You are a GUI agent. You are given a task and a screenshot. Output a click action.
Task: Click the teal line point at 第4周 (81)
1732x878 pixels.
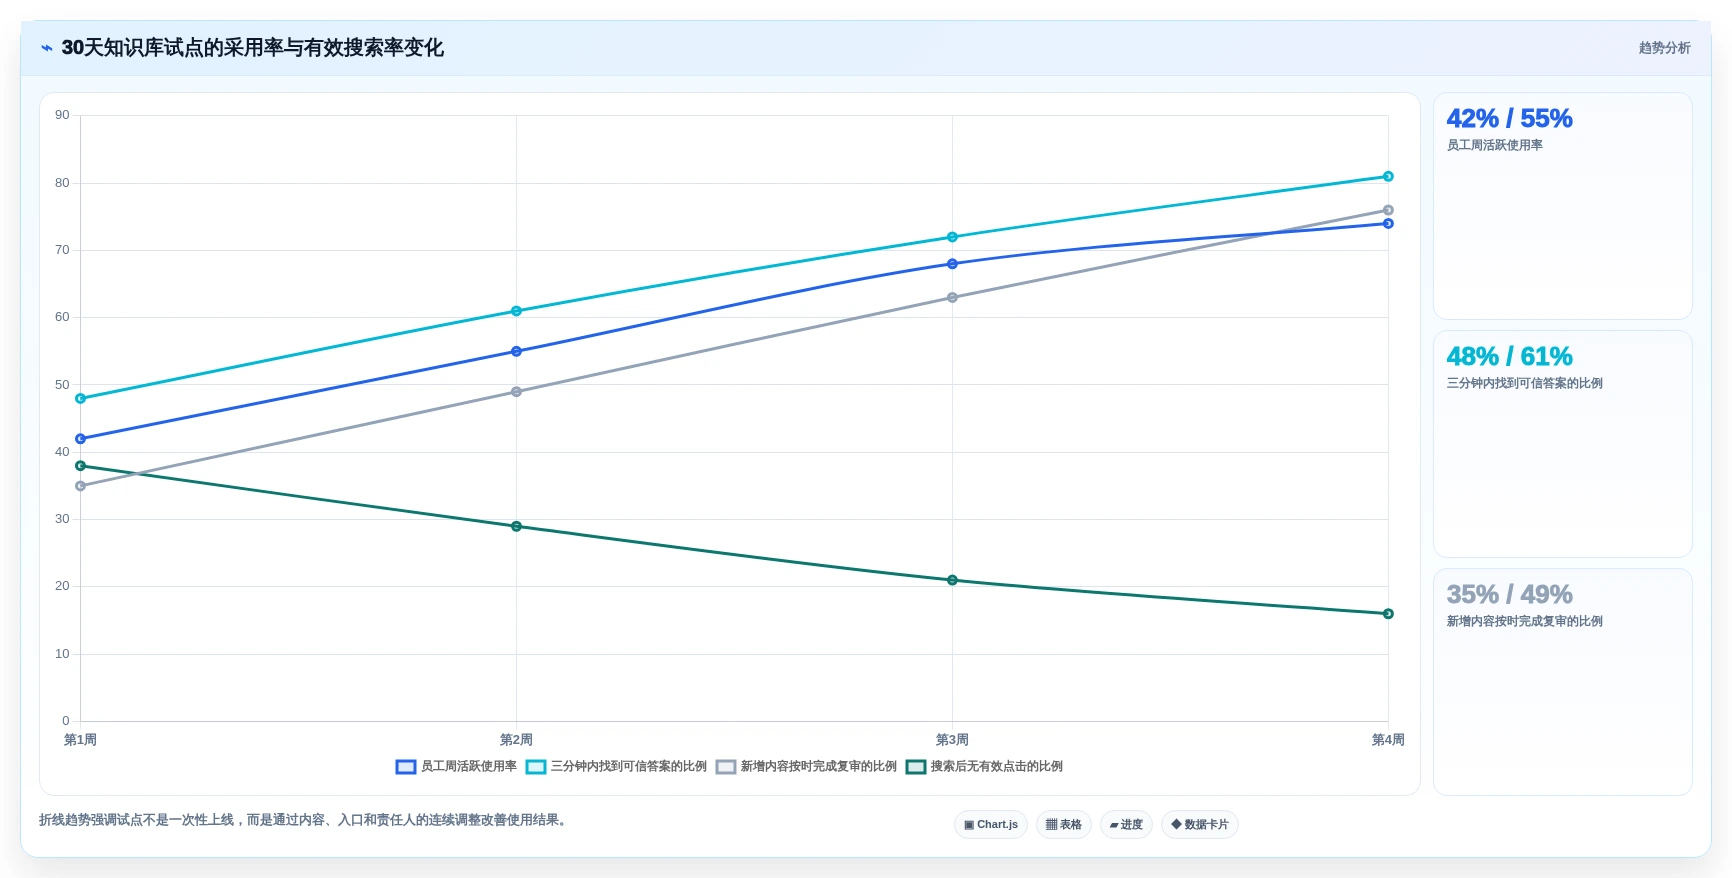tap(1388, 177)
